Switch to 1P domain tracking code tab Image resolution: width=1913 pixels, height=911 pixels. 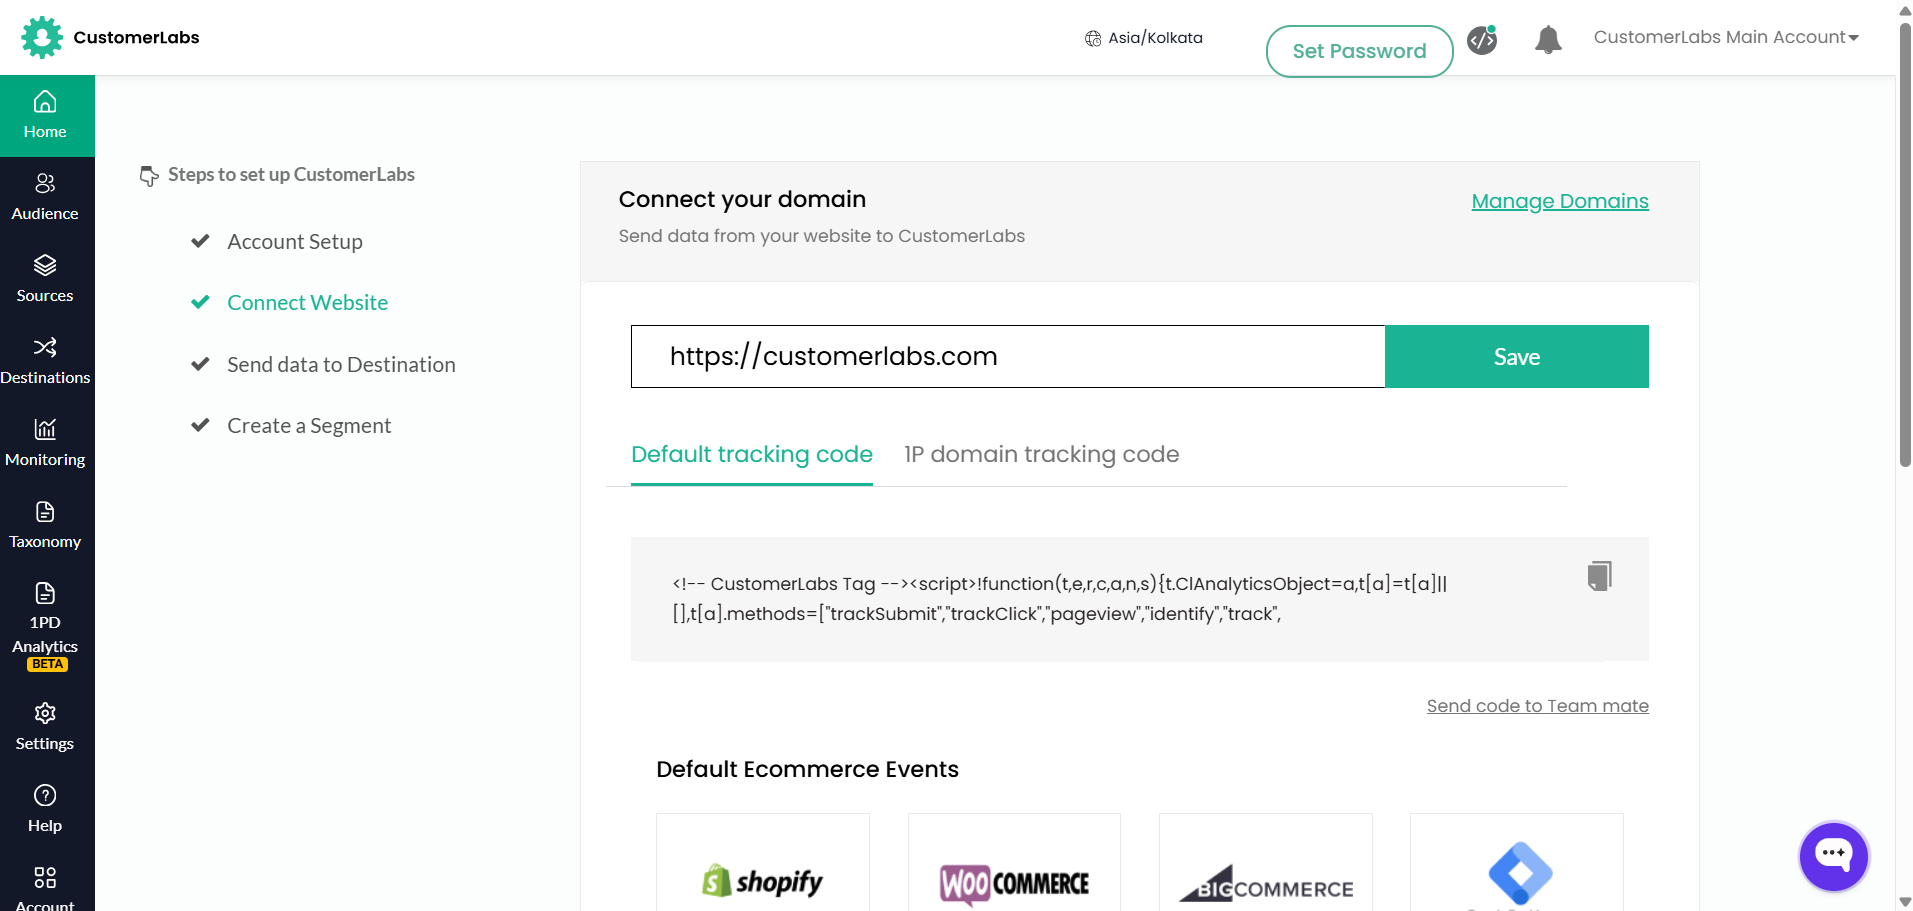tap(1040, 454)
